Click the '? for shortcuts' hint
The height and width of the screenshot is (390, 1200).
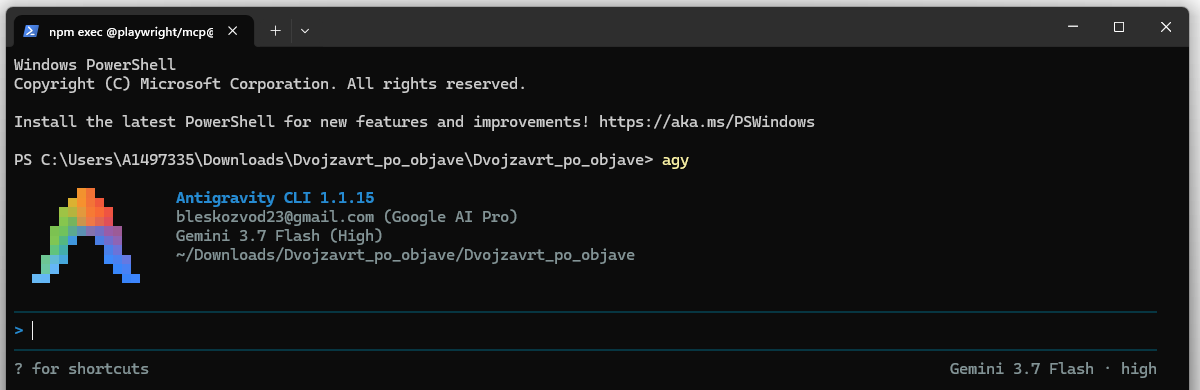coord(81,369)
